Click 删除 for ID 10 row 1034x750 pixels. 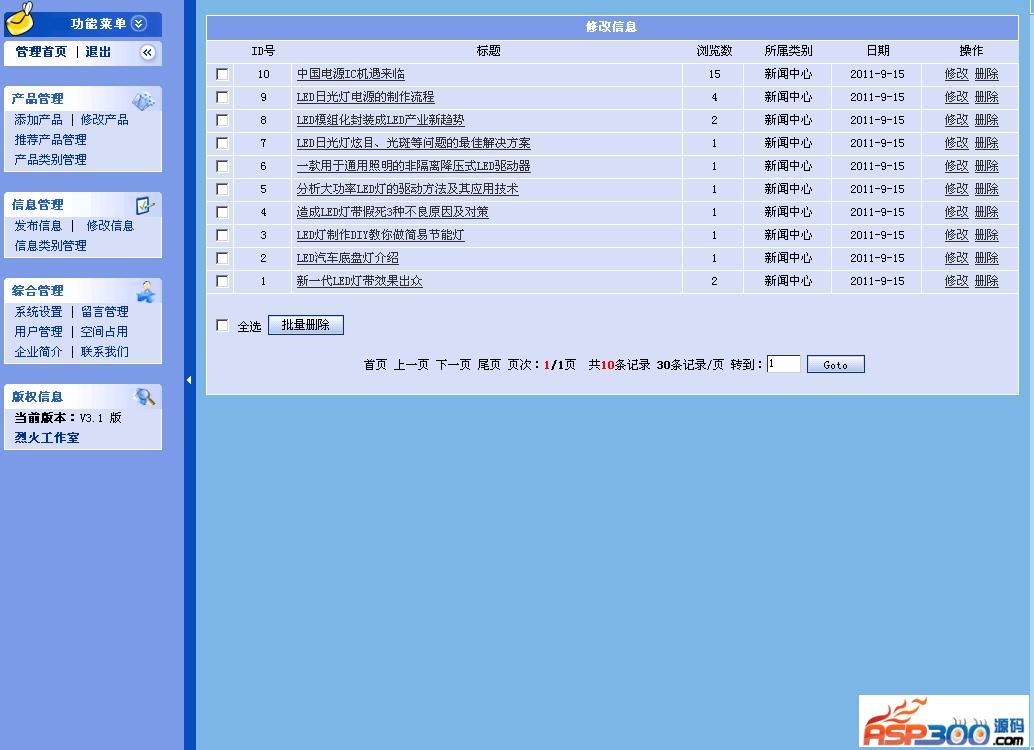point(987,74)
